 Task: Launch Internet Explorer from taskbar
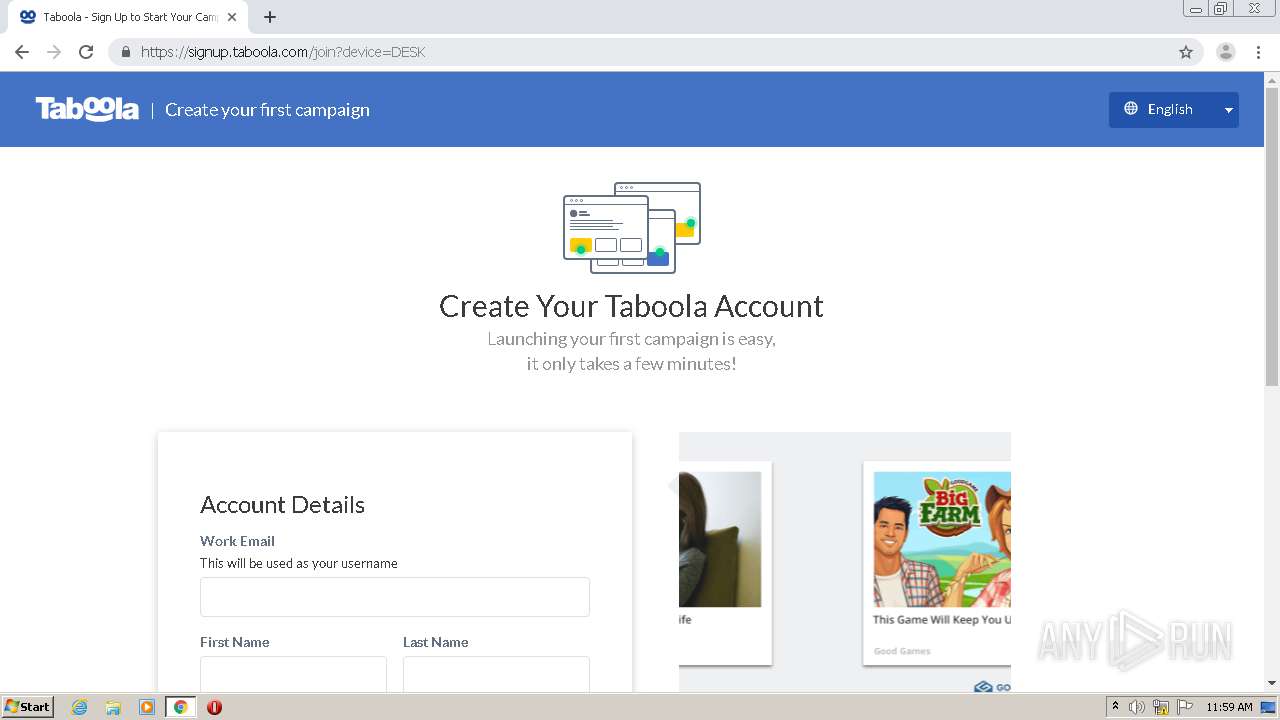click(80, 707)
